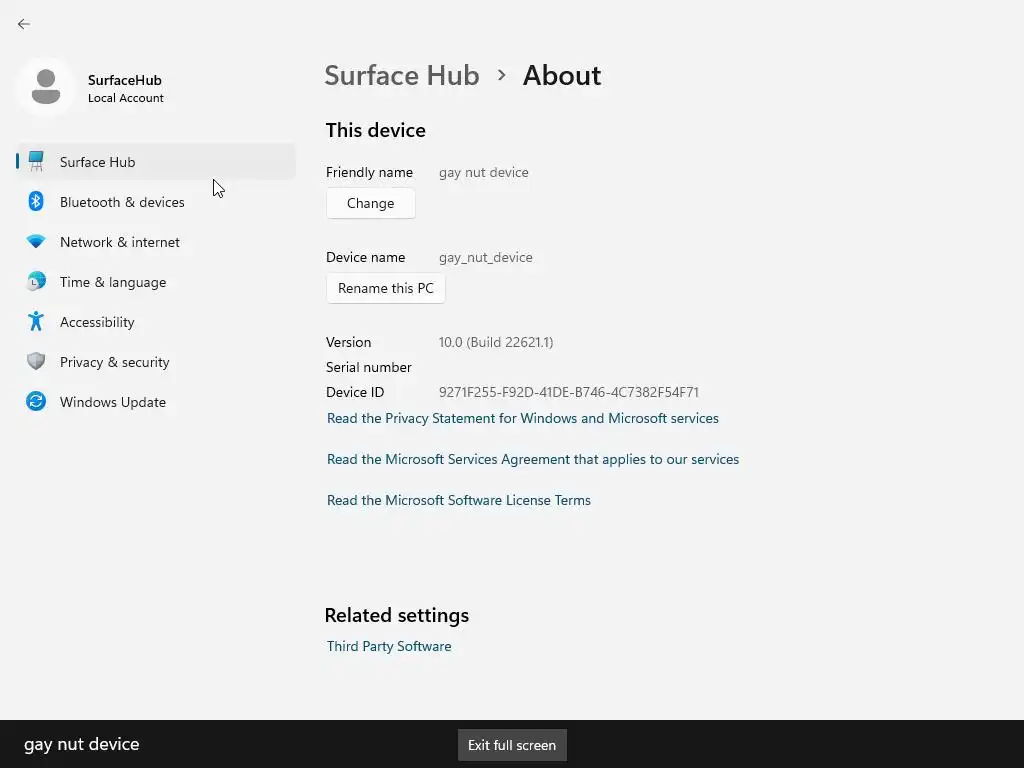Go to Network & internet page
The image size is (1024, 768).
[120, 242]
